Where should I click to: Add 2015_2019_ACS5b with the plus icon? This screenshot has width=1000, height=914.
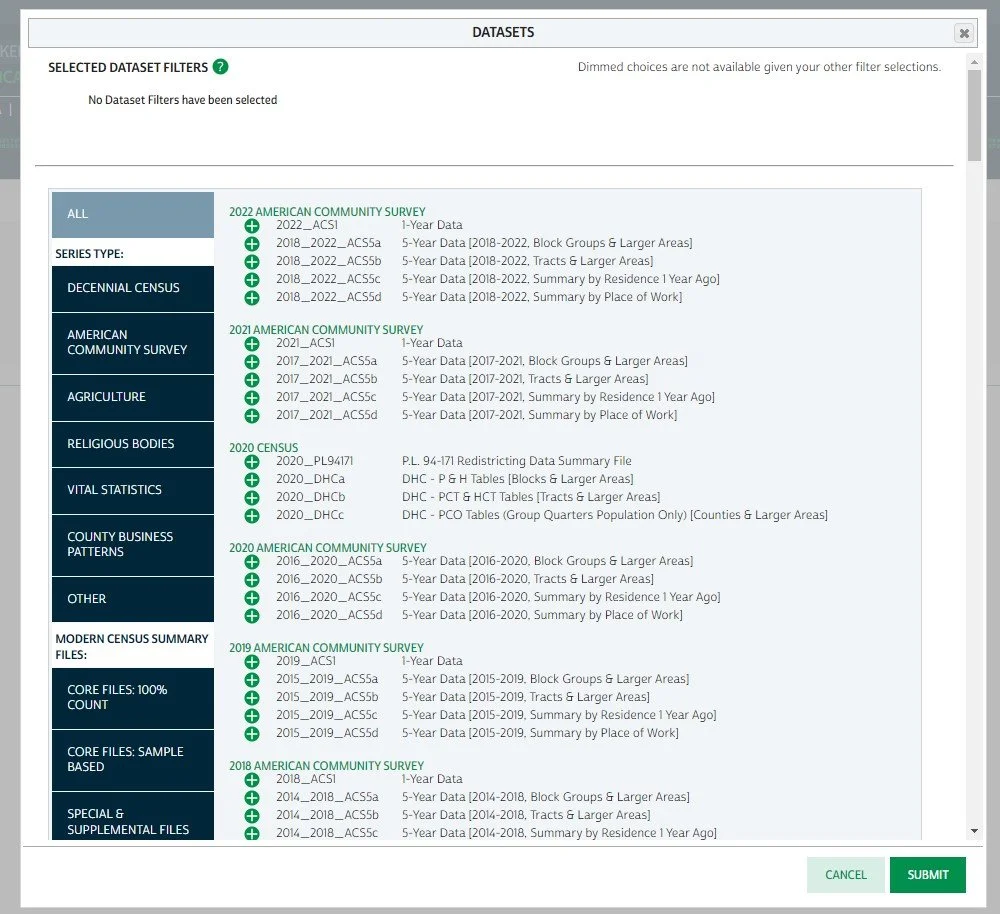click(x=252, y=698)
